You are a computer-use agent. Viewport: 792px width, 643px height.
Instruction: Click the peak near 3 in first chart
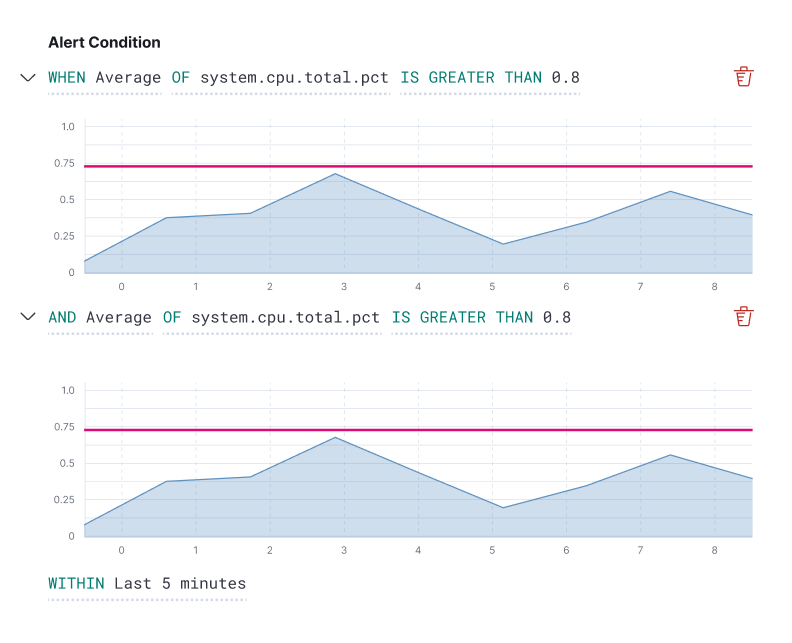335,174
